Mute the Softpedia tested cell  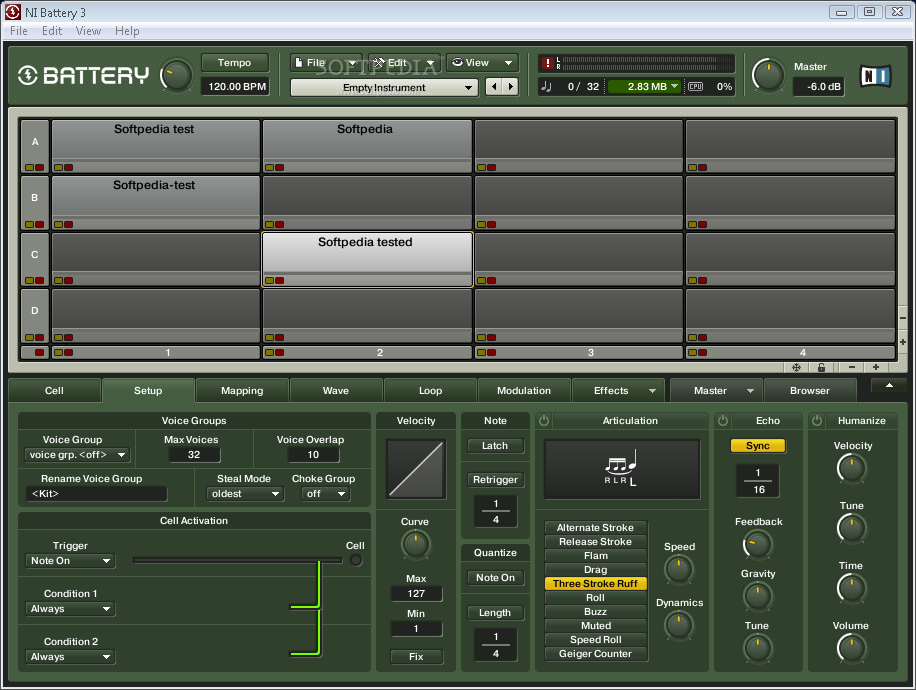pyautogui.click(x=280, y=280)
